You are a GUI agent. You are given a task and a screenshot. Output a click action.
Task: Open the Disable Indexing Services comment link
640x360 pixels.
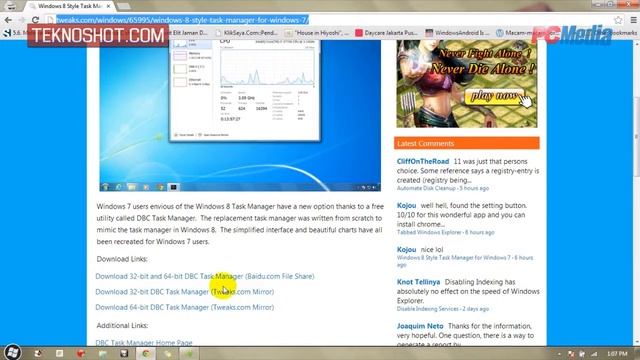427,309
